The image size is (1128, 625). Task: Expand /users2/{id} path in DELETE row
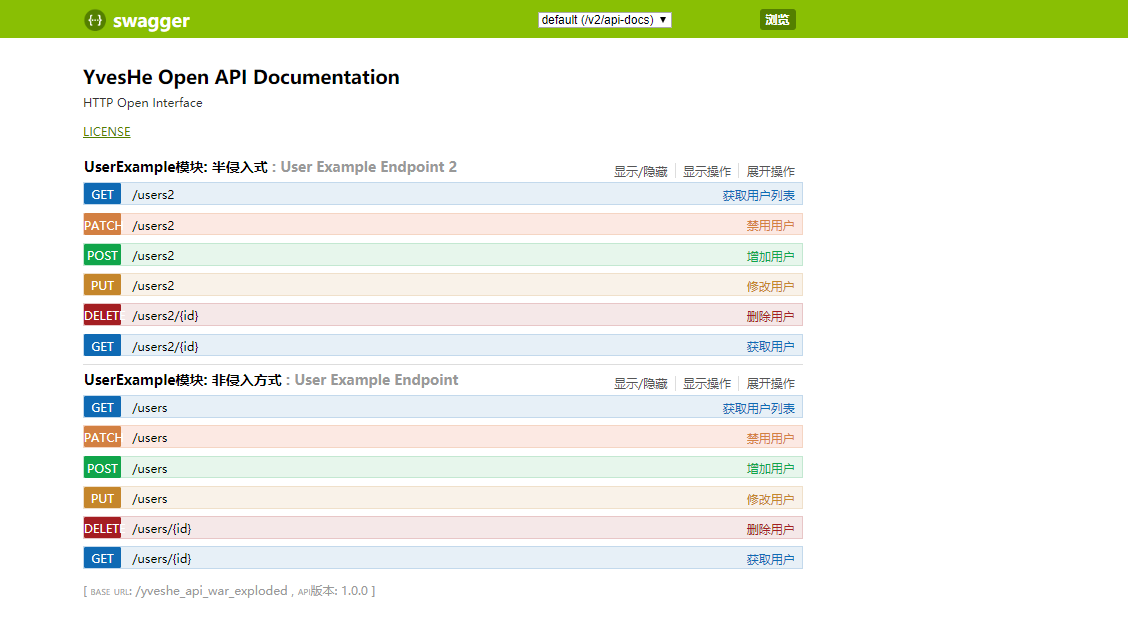click(165, 316)
